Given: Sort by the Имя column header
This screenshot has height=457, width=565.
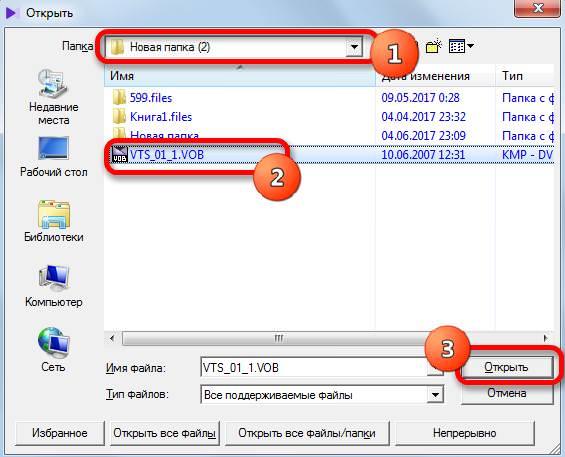Looking at the screenshot, I should point(240,76).
